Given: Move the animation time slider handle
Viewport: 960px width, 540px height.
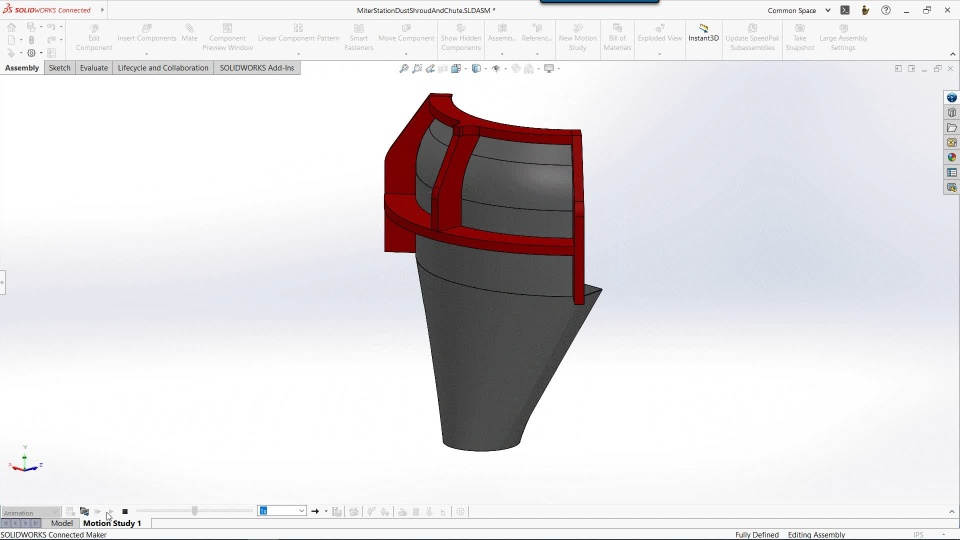Looking at the screenshot, I should (195, 511).
